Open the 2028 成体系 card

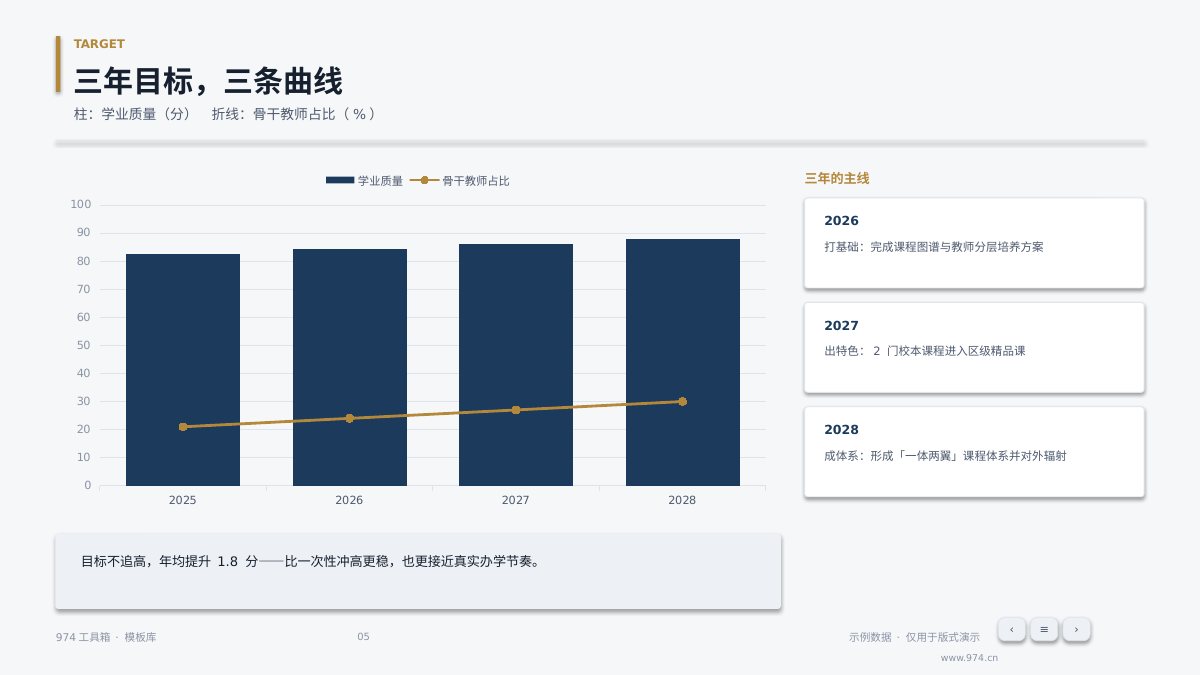pyautogui.click(x=974, y=452)
